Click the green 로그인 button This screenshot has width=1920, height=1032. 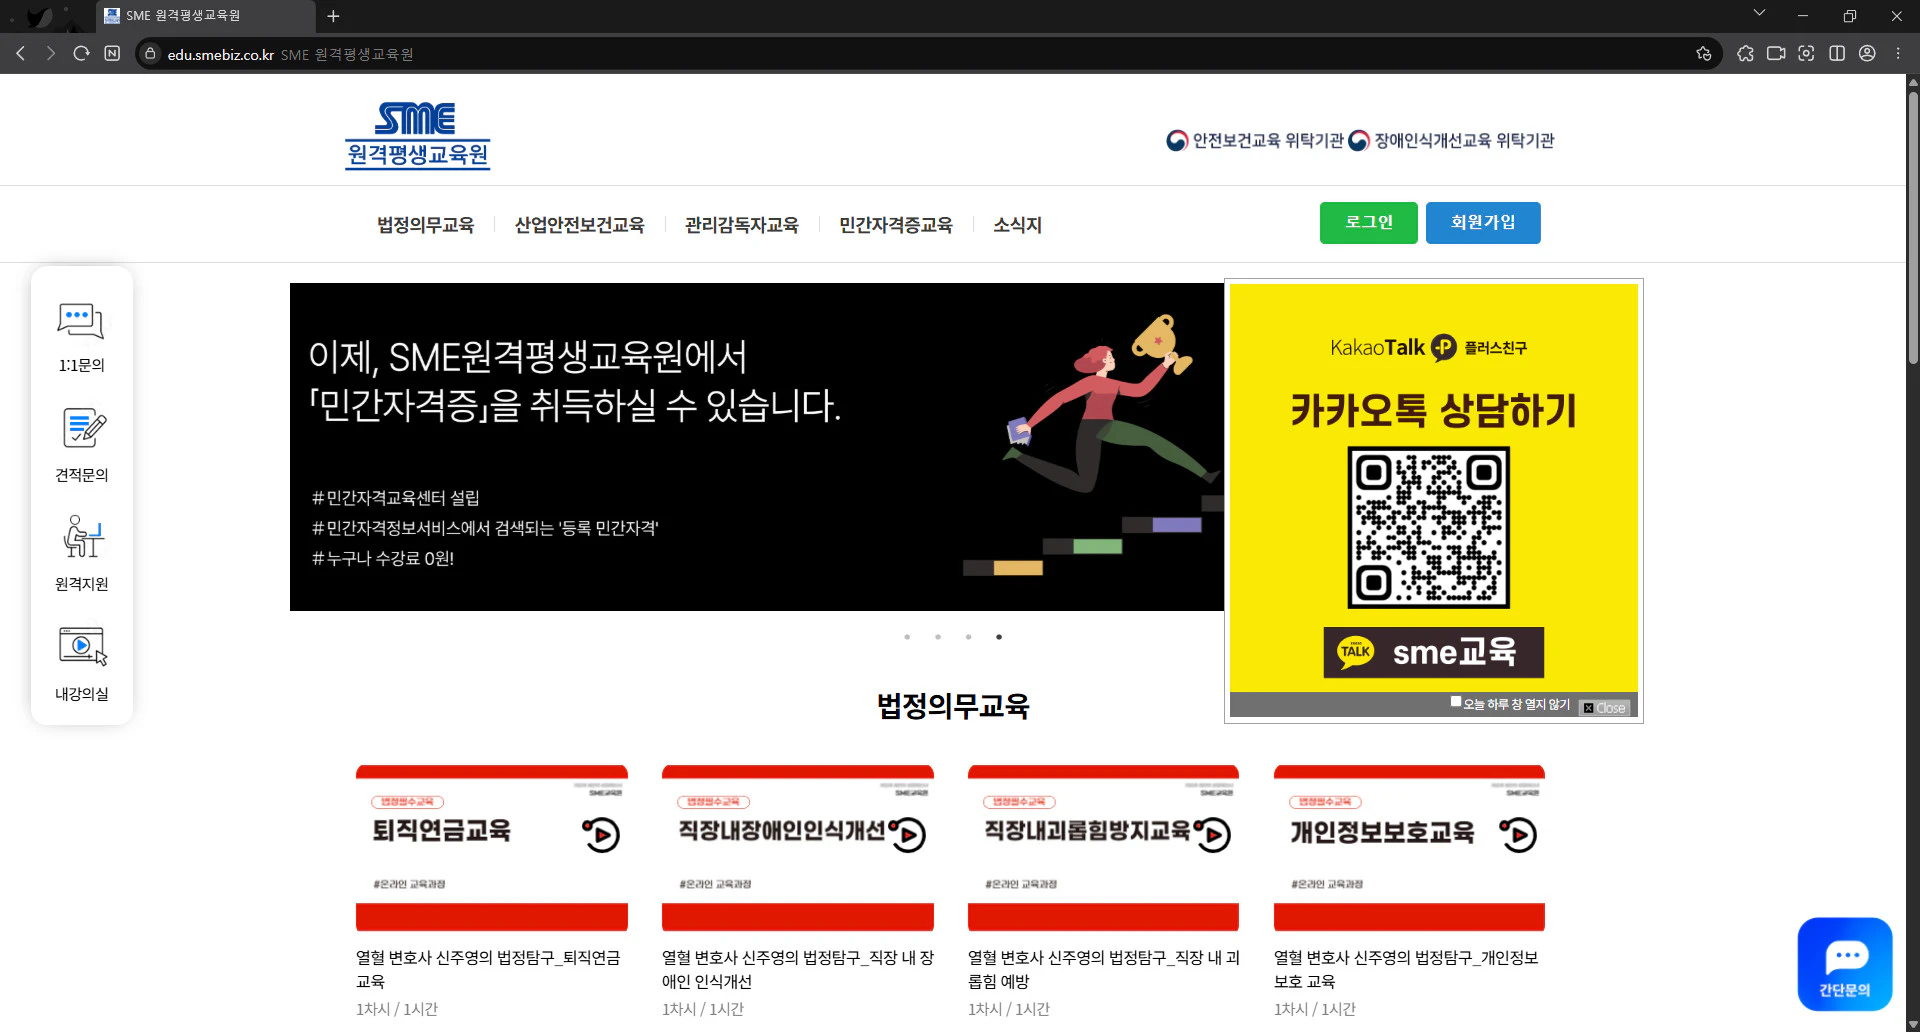tap(1368, 222)
